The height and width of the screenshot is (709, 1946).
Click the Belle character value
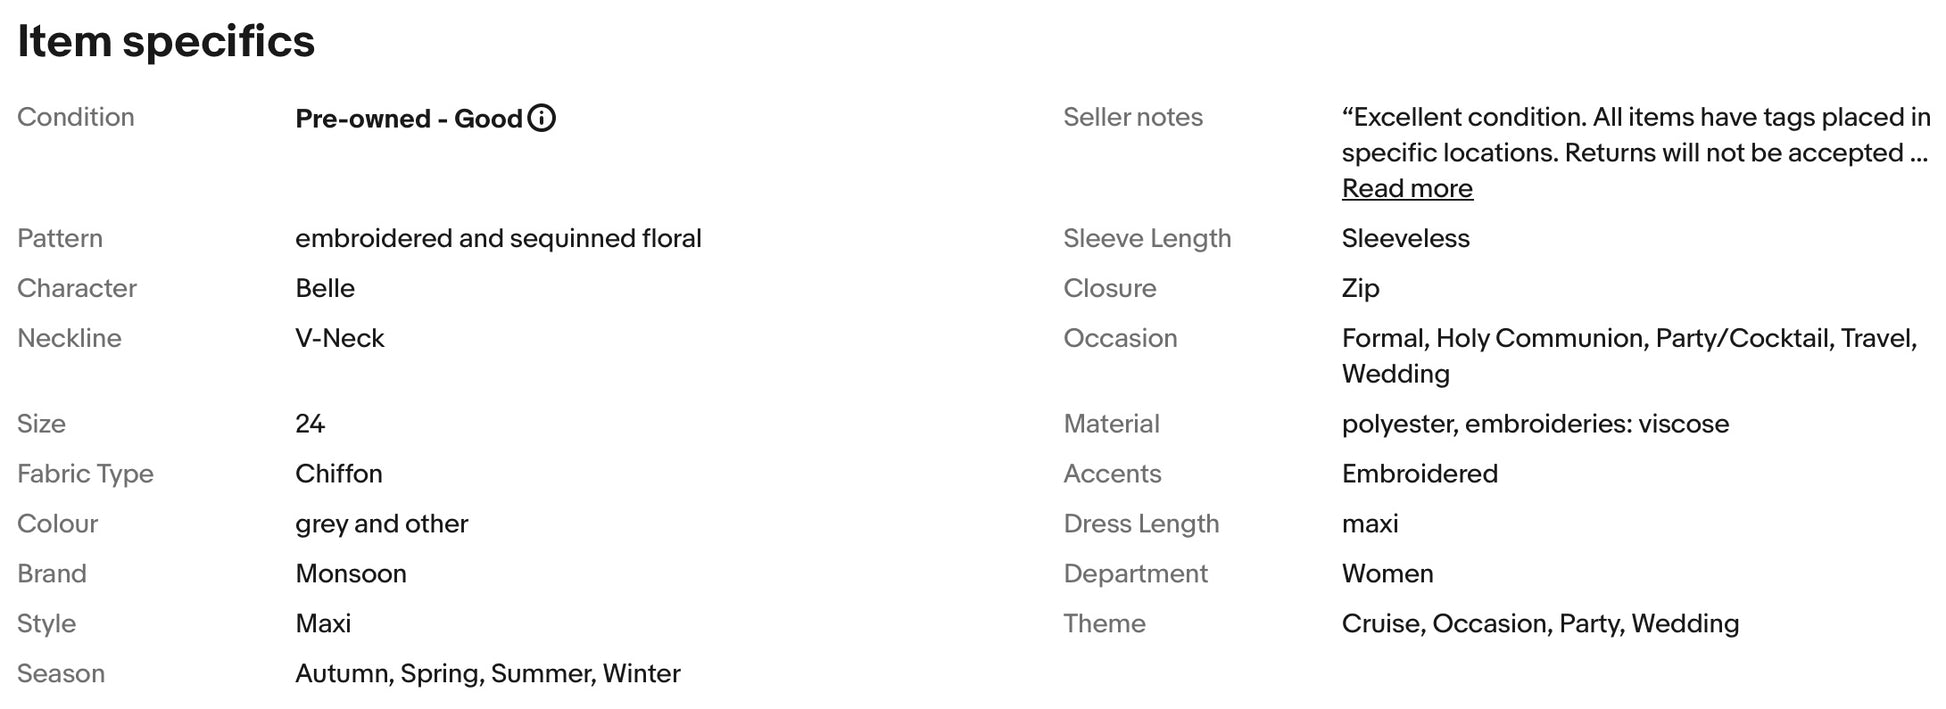[324, 288]
